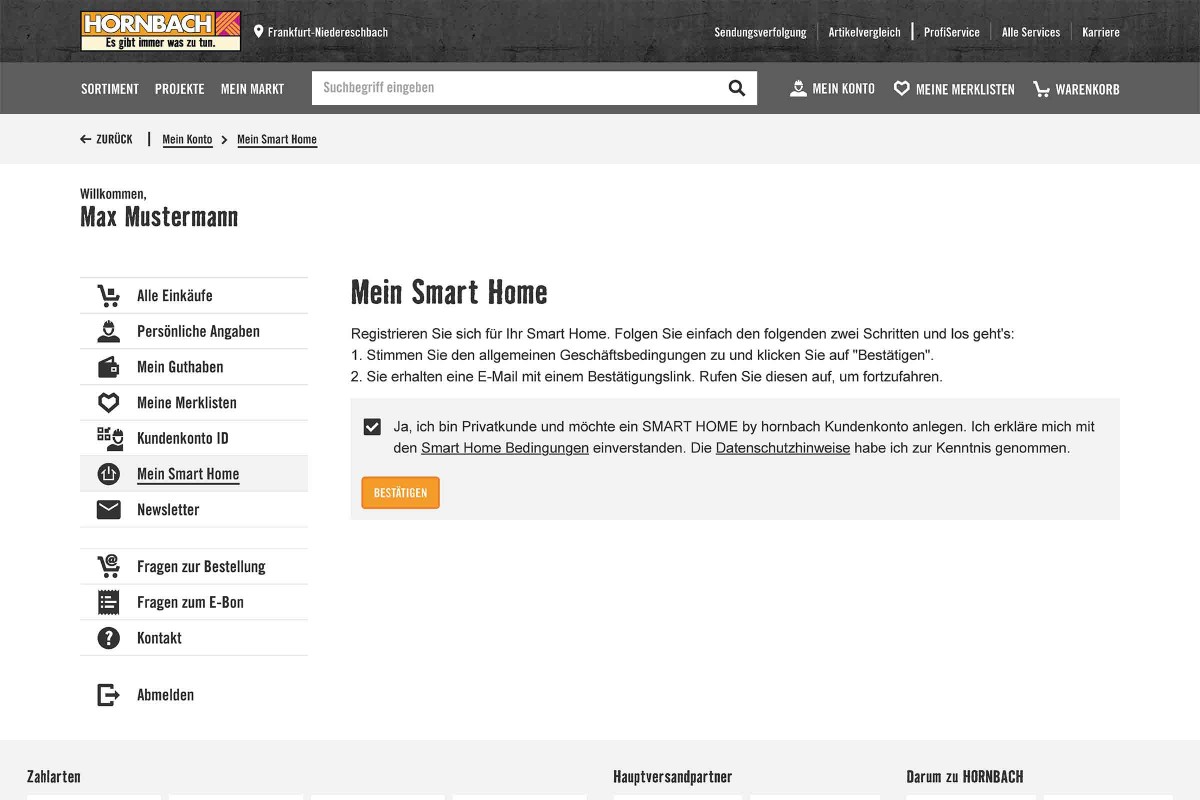Click the Max Mustermann name heading
Screen dimensions: 1200x800
[x=159, y=217]
